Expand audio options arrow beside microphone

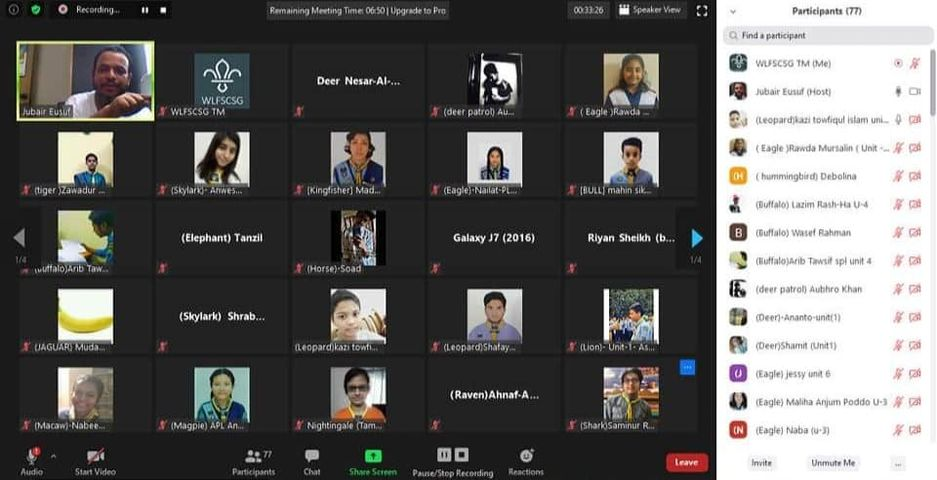(x=54, y=455)
